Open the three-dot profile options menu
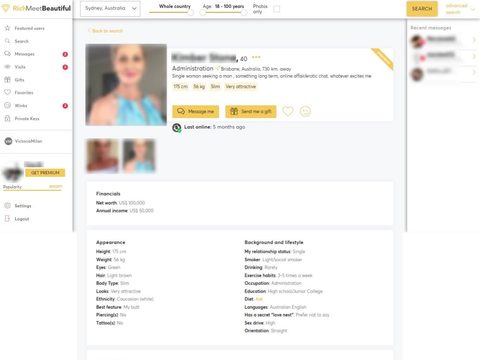Viewport: 480px width, 360px height. tap(256, 57)
